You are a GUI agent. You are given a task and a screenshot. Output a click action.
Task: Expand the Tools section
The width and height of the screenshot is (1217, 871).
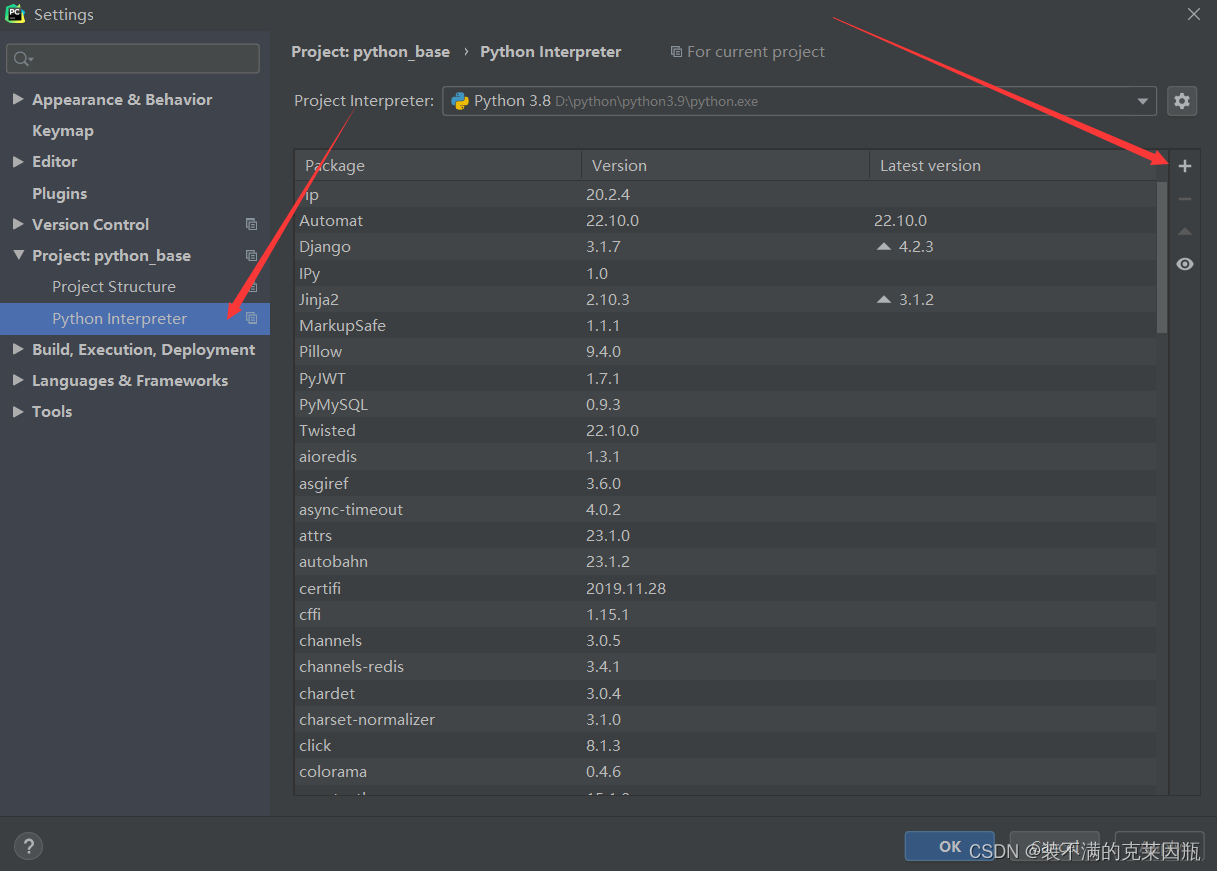[x=18, y=412]
